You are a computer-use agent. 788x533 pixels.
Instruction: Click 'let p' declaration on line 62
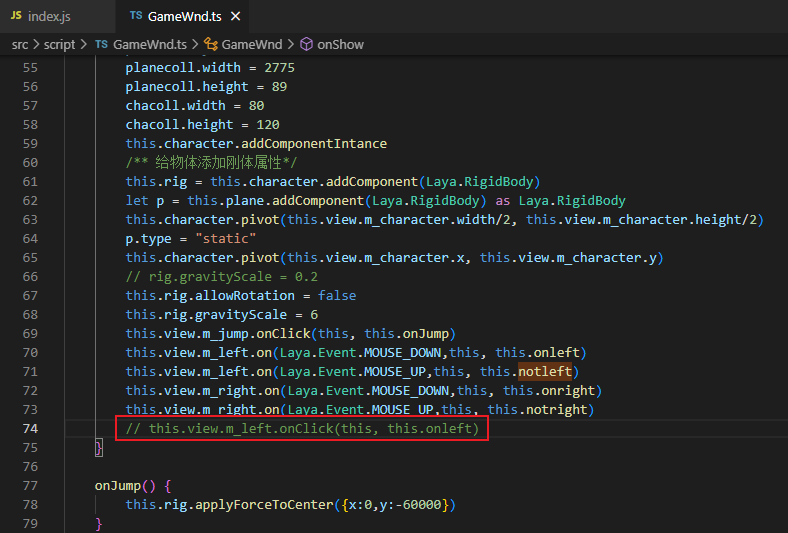click(x=145, y=201)
